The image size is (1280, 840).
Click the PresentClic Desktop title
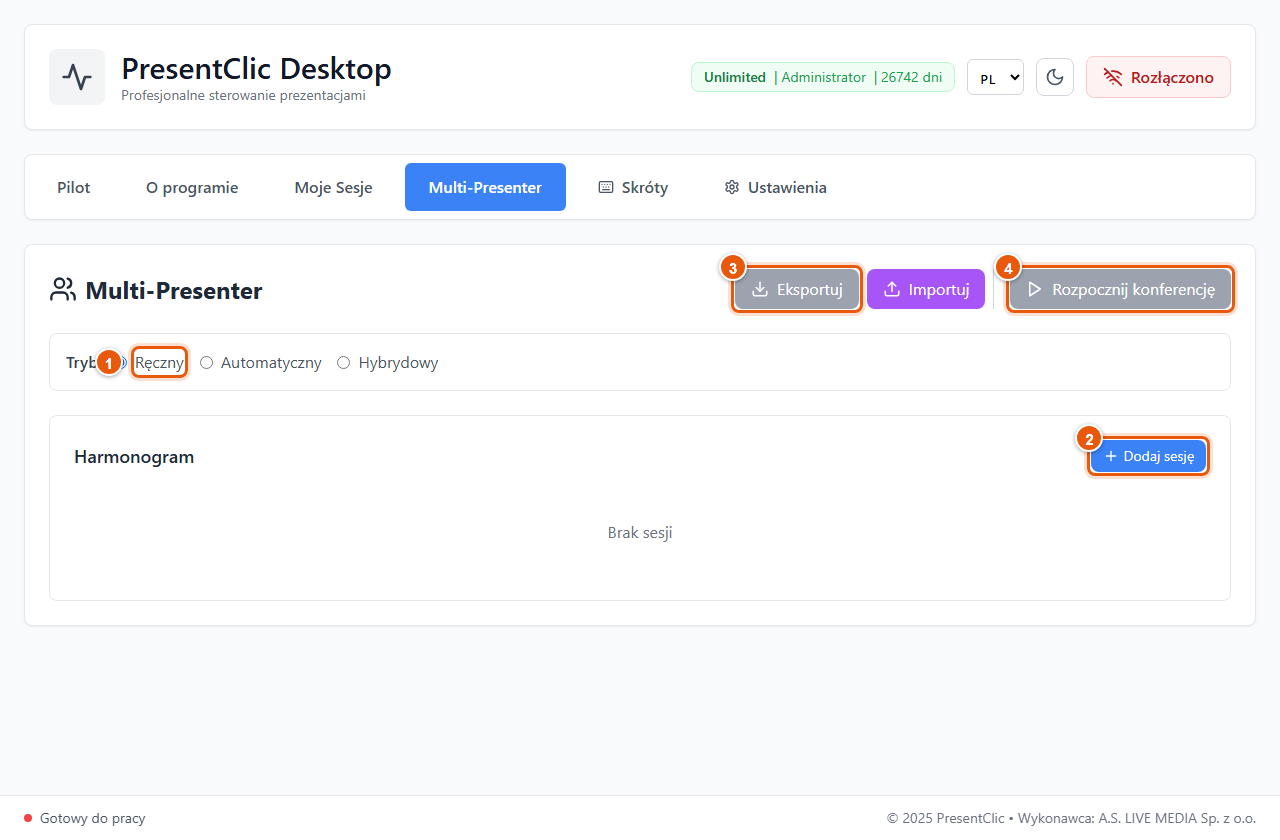click(x=257, y=69)
